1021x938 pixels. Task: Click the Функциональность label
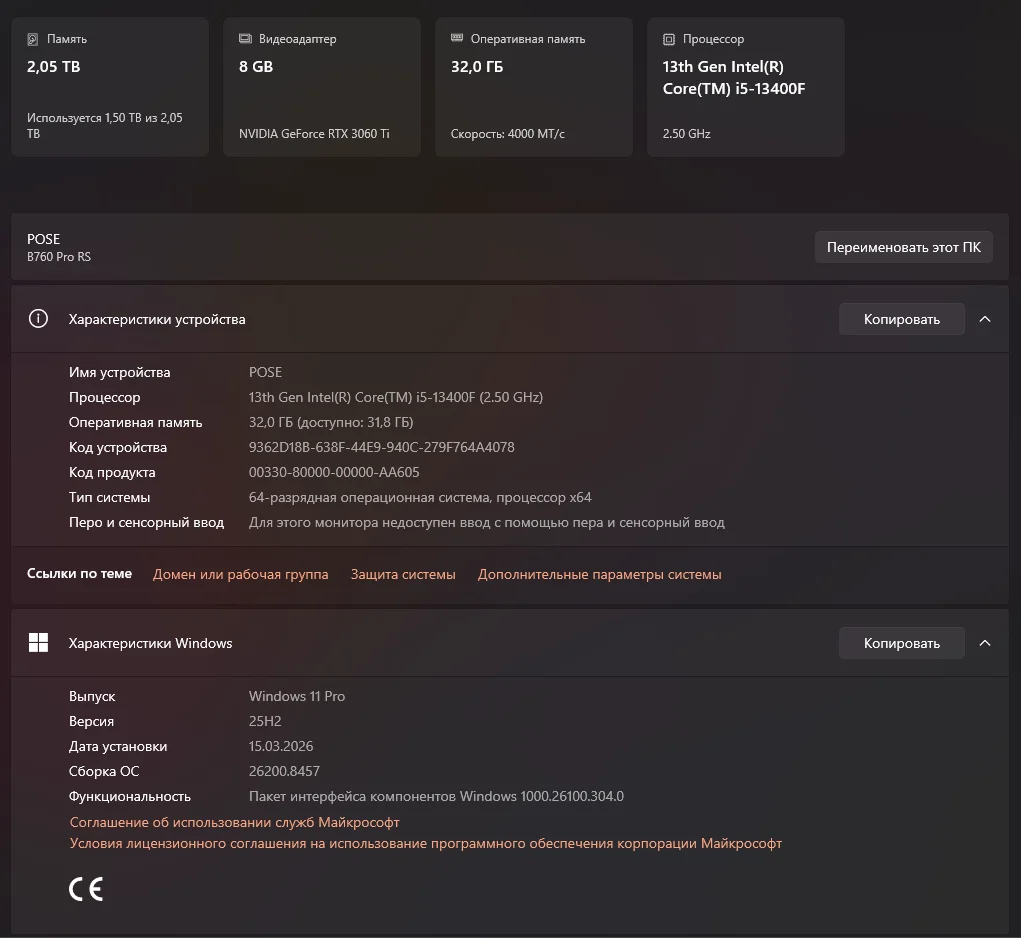tap(130, 796)
